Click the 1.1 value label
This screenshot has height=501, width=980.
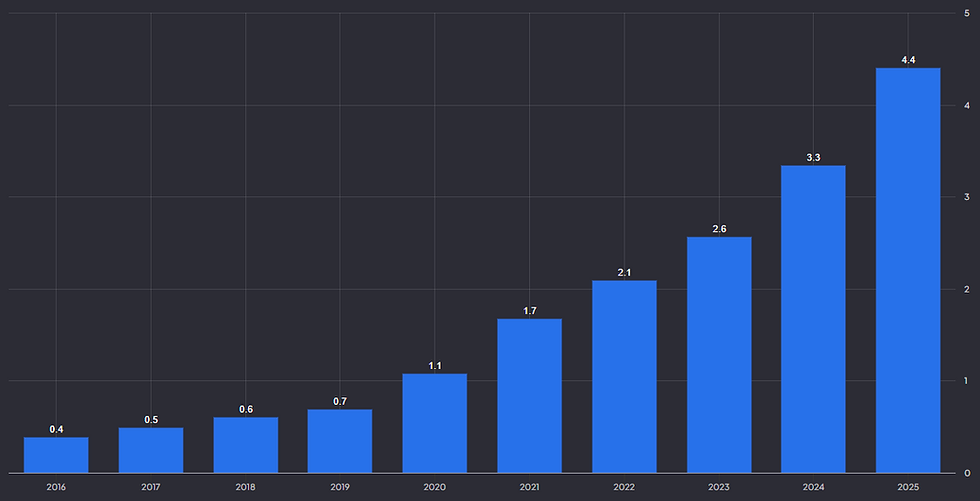[435, 366]
